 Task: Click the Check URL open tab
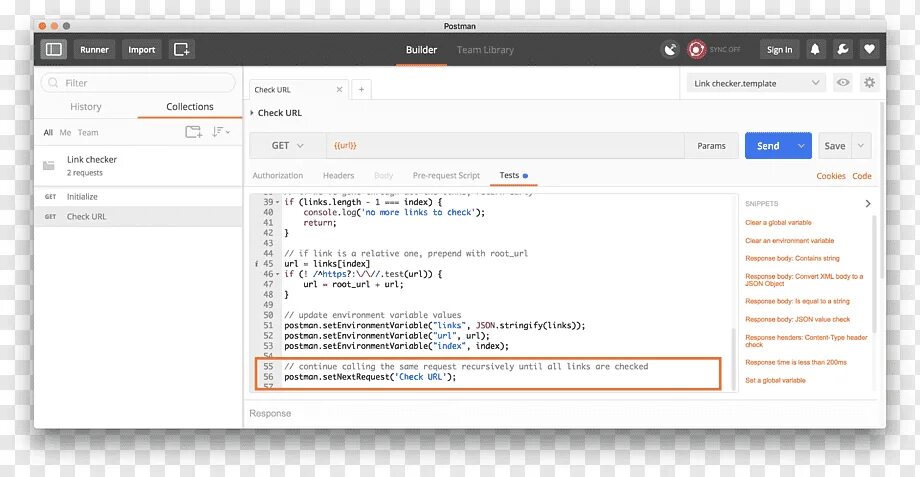click(x=299, y=89)
